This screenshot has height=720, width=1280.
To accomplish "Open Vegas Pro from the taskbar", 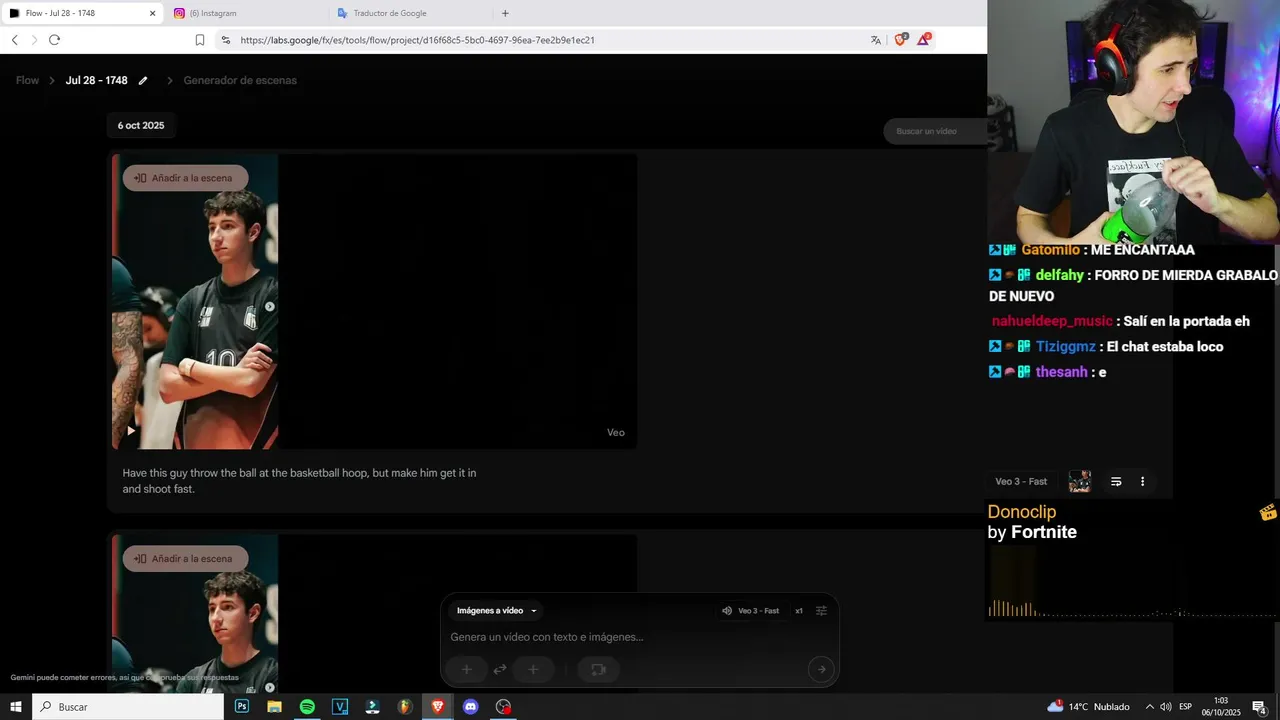I will coord(340,707).
